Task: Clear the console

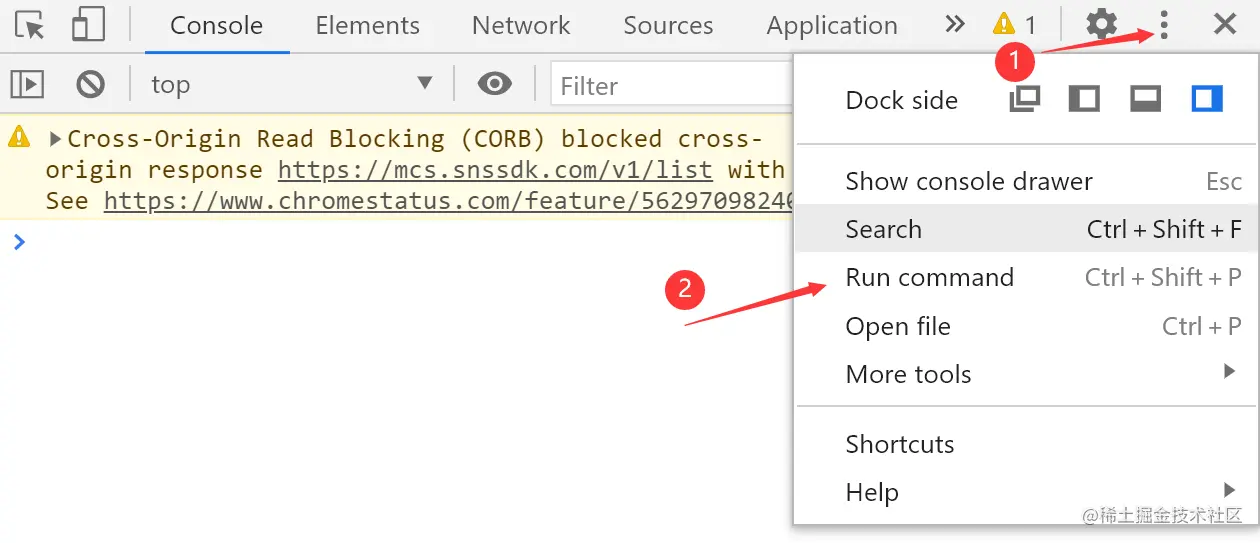Action: [91, 85]
